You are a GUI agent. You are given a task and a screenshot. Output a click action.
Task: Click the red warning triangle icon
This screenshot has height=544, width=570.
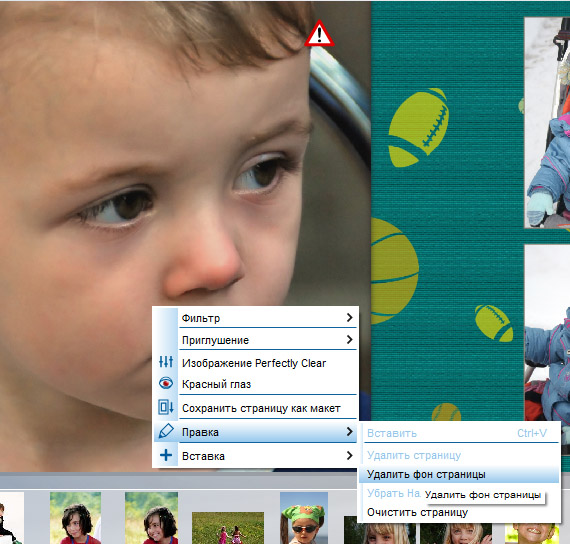[x=319, y=34]
